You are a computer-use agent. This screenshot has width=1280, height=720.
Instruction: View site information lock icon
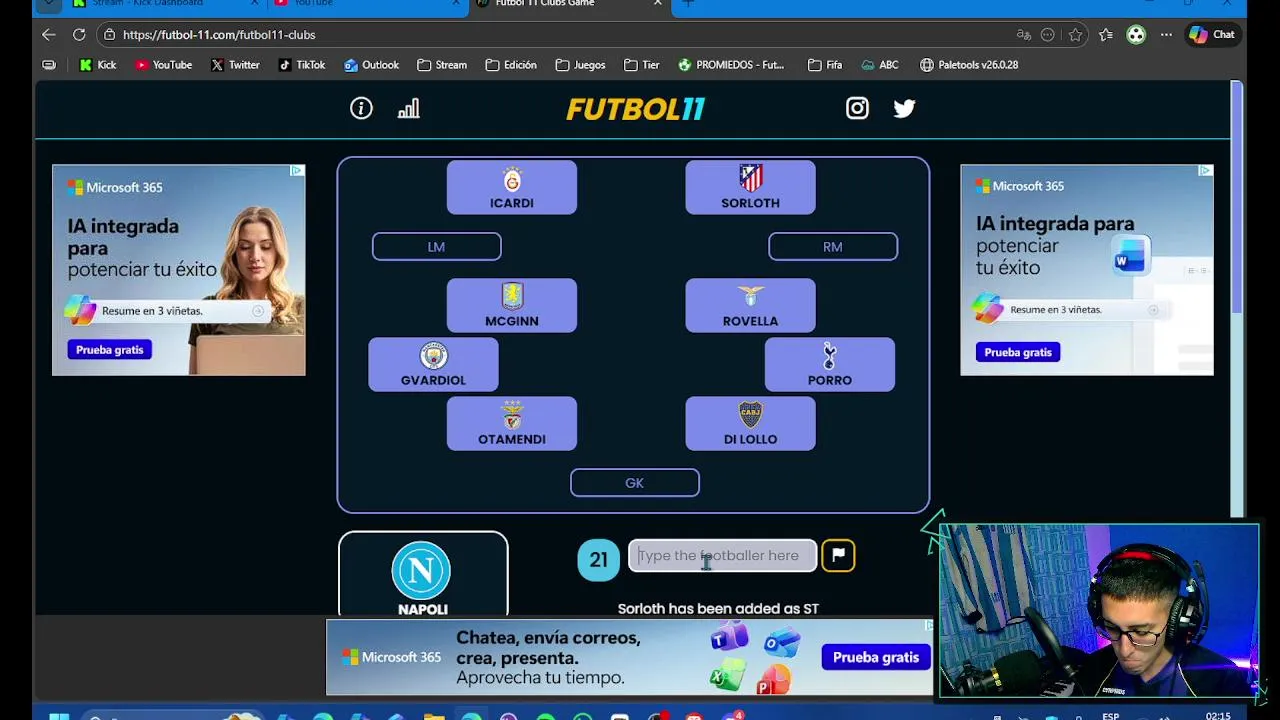(x=109, y=35)
